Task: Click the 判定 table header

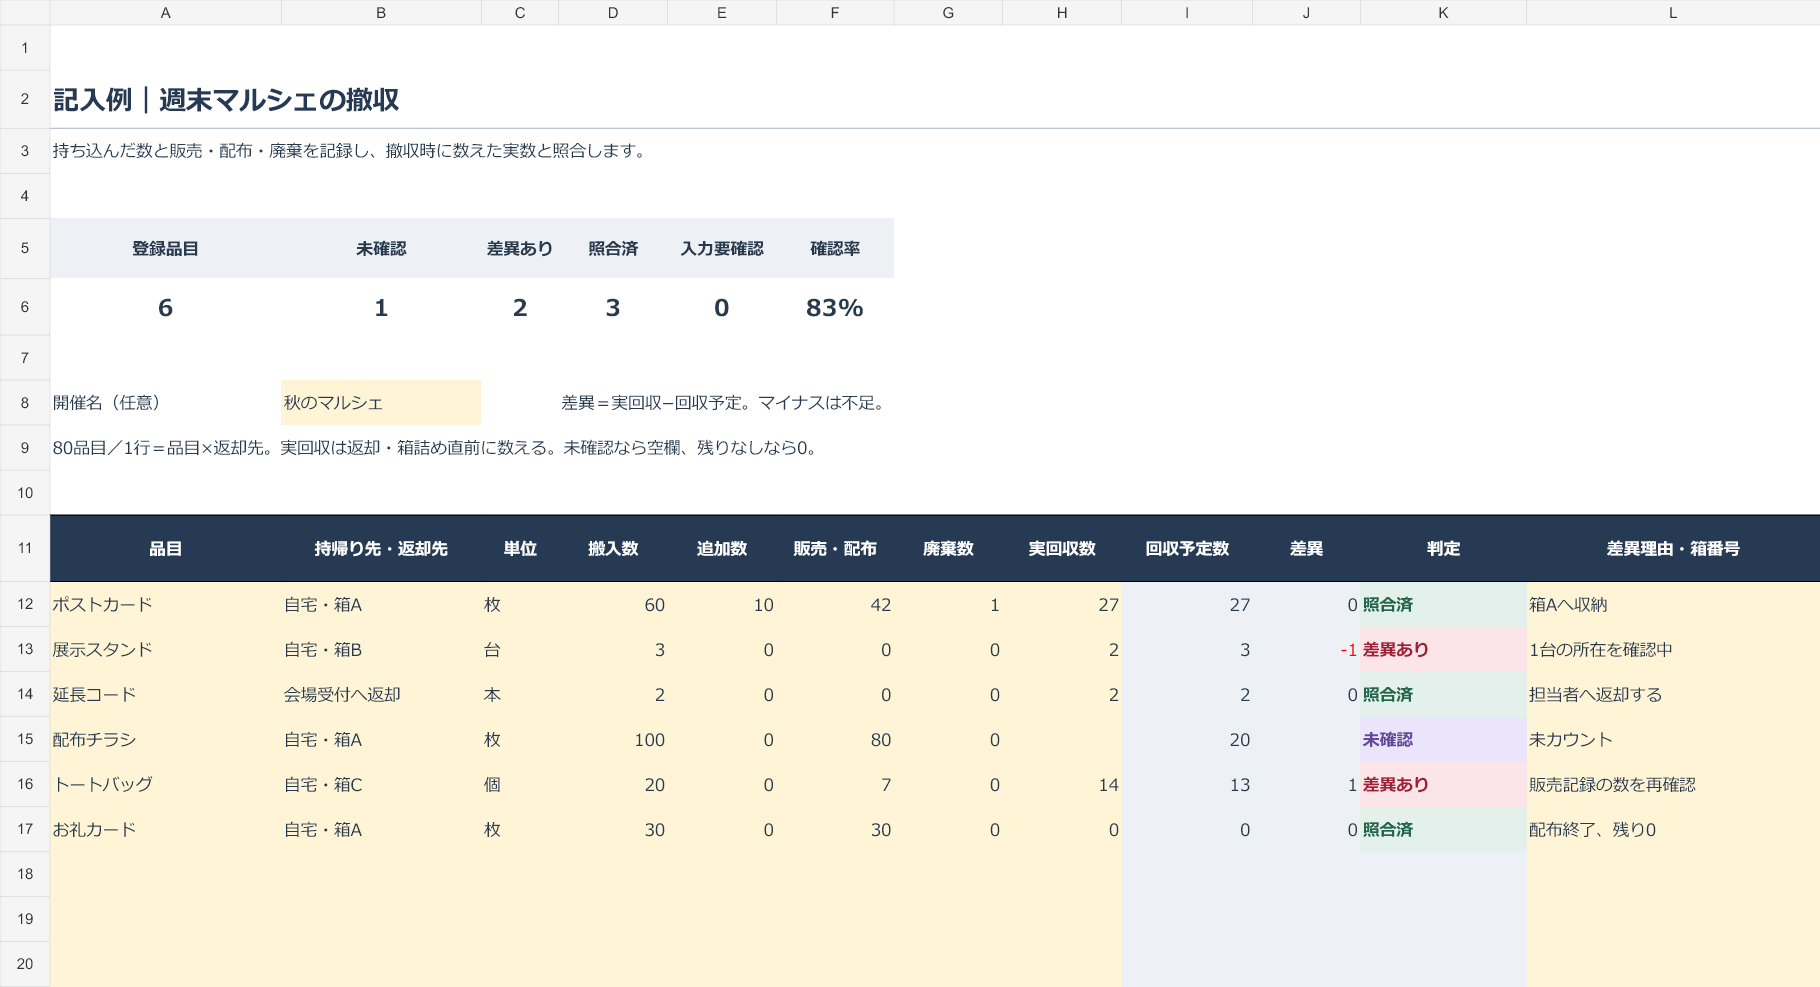Action: pyautogui.click(x=1443, y=549)
